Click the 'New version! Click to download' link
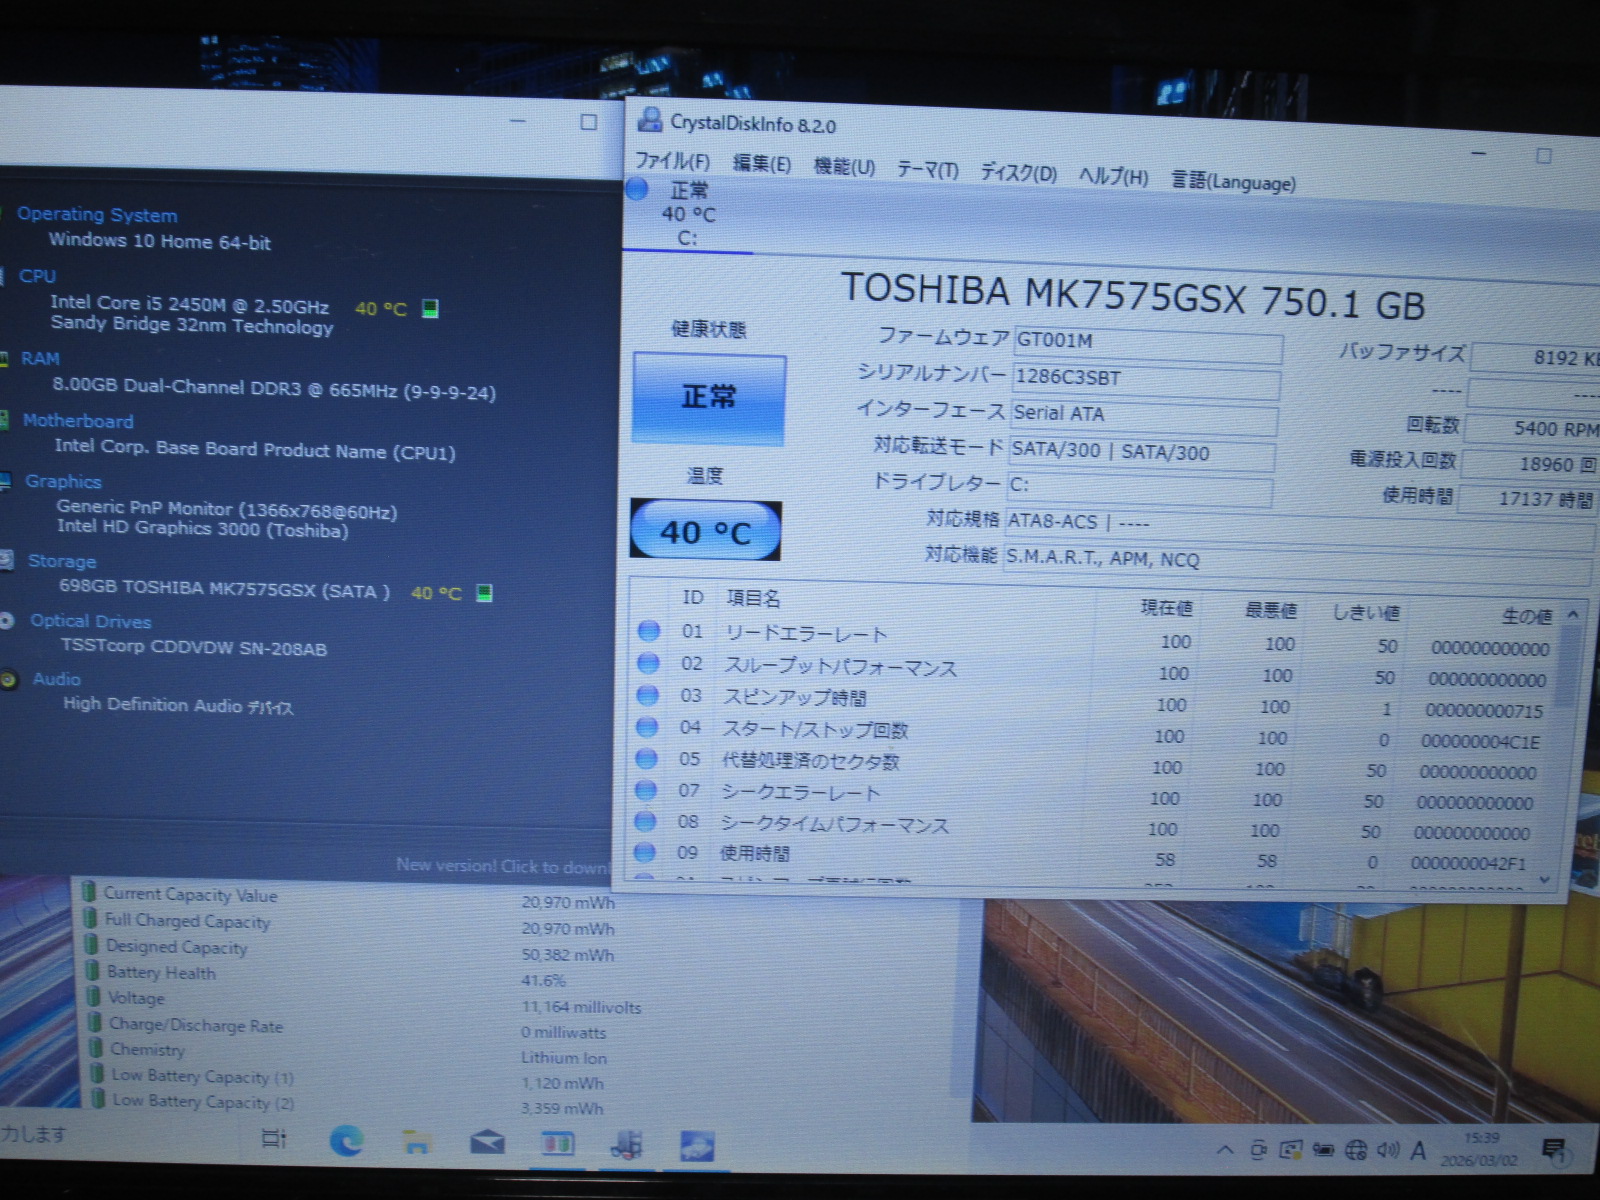This screenshot has width=1600, height=1200. point(502,866)
